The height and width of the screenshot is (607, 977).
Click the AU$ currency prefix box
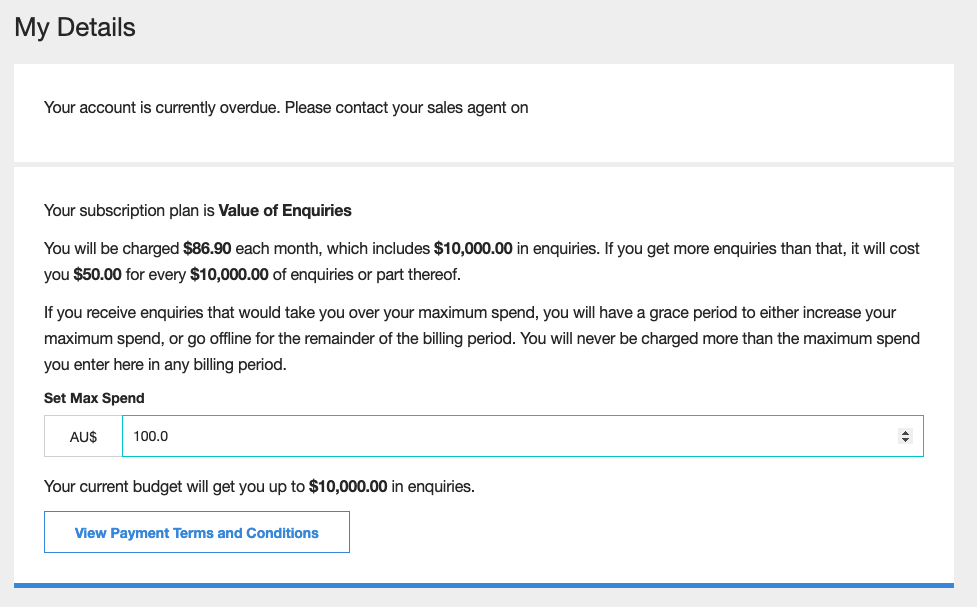pyautogui.click(x=83, y=436)
